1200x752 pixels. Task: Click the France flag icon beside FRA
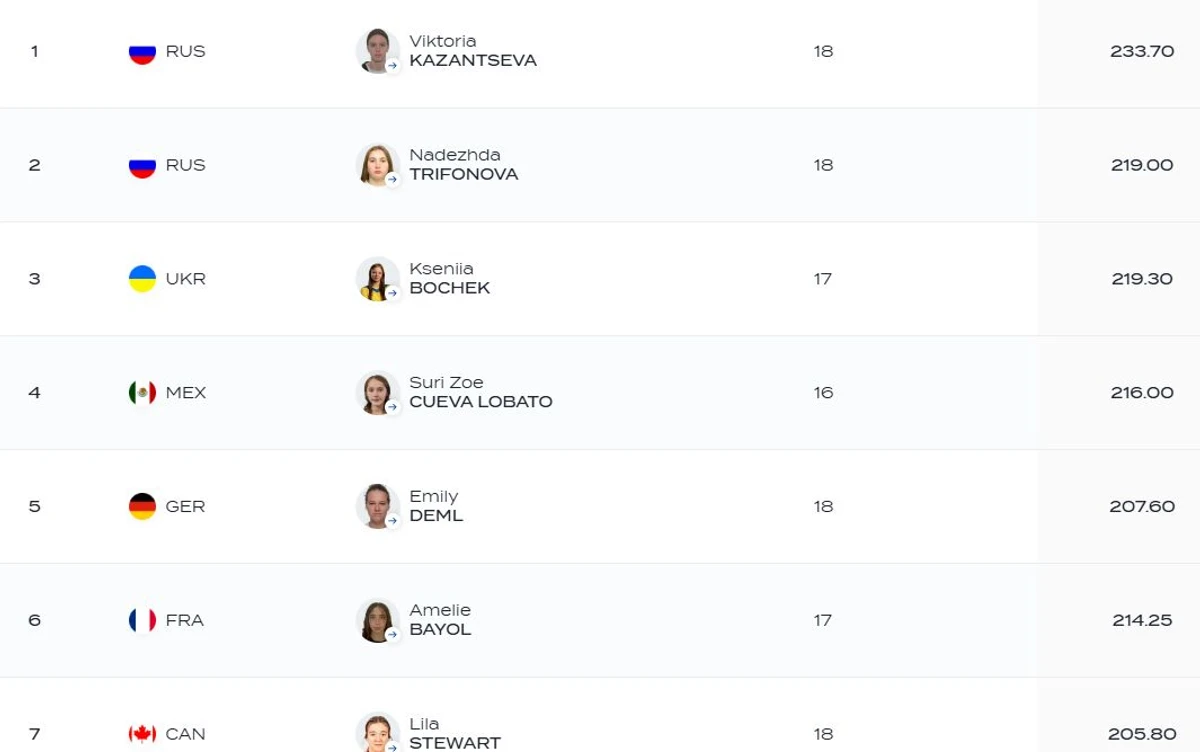[x=142, y=621]
